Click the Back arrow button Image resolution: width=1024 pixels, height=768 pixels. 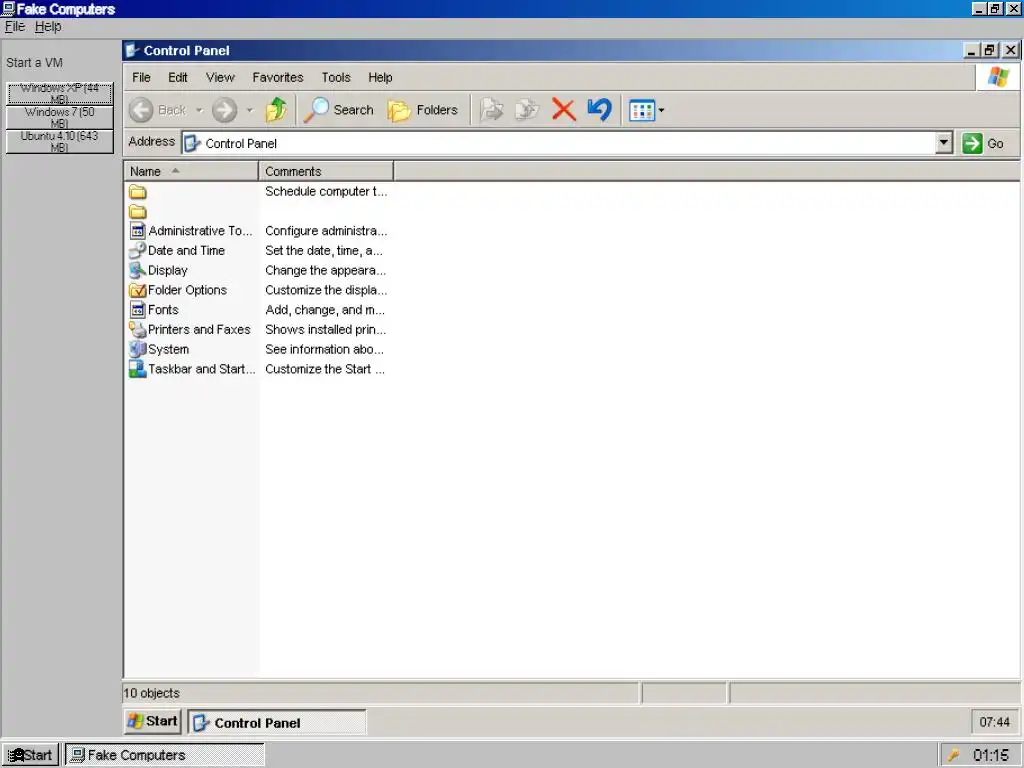point(157,110)
